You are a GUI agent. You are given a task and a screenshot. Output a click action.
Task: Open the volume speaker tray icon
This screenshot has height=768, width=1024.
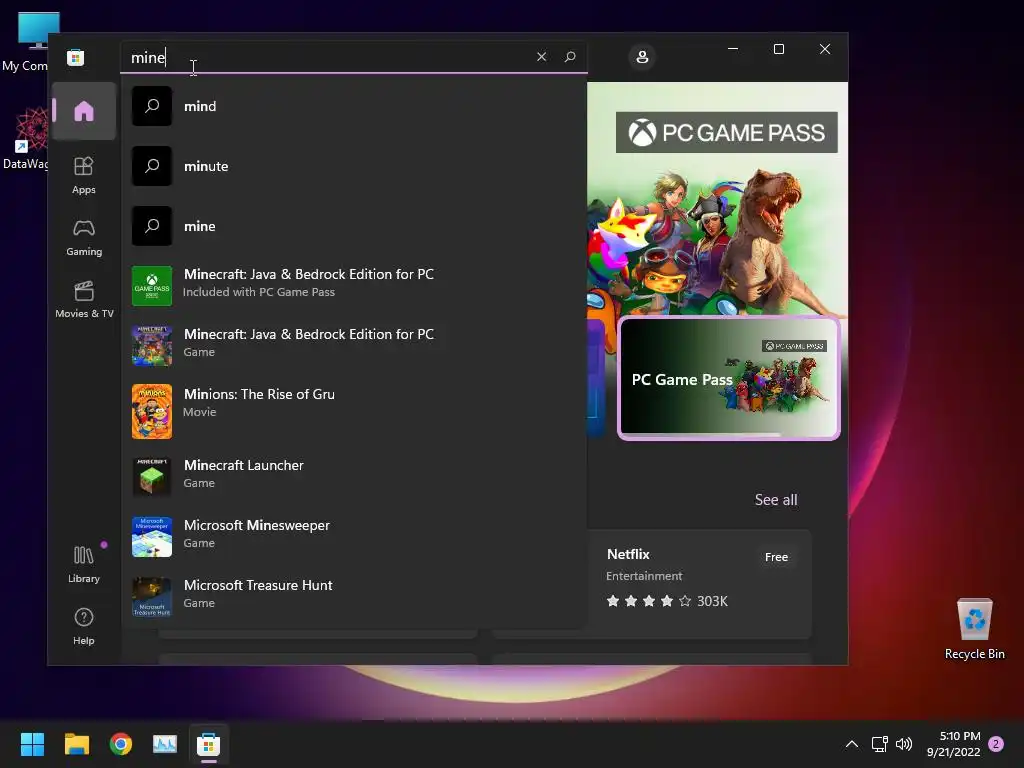904,744
